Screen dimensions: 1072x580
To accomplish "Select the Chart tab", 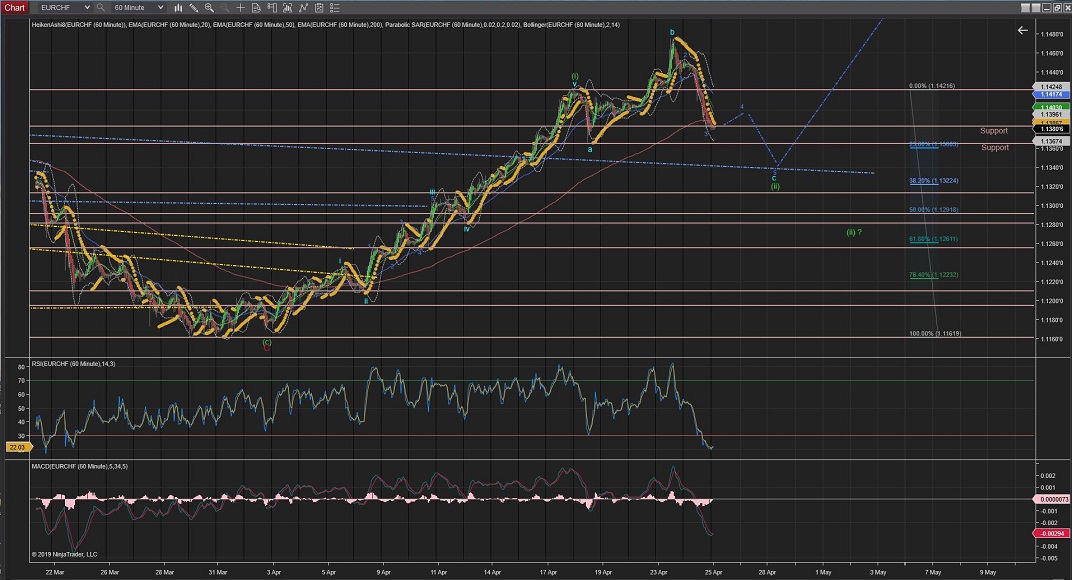I will (x=14, y=7).
